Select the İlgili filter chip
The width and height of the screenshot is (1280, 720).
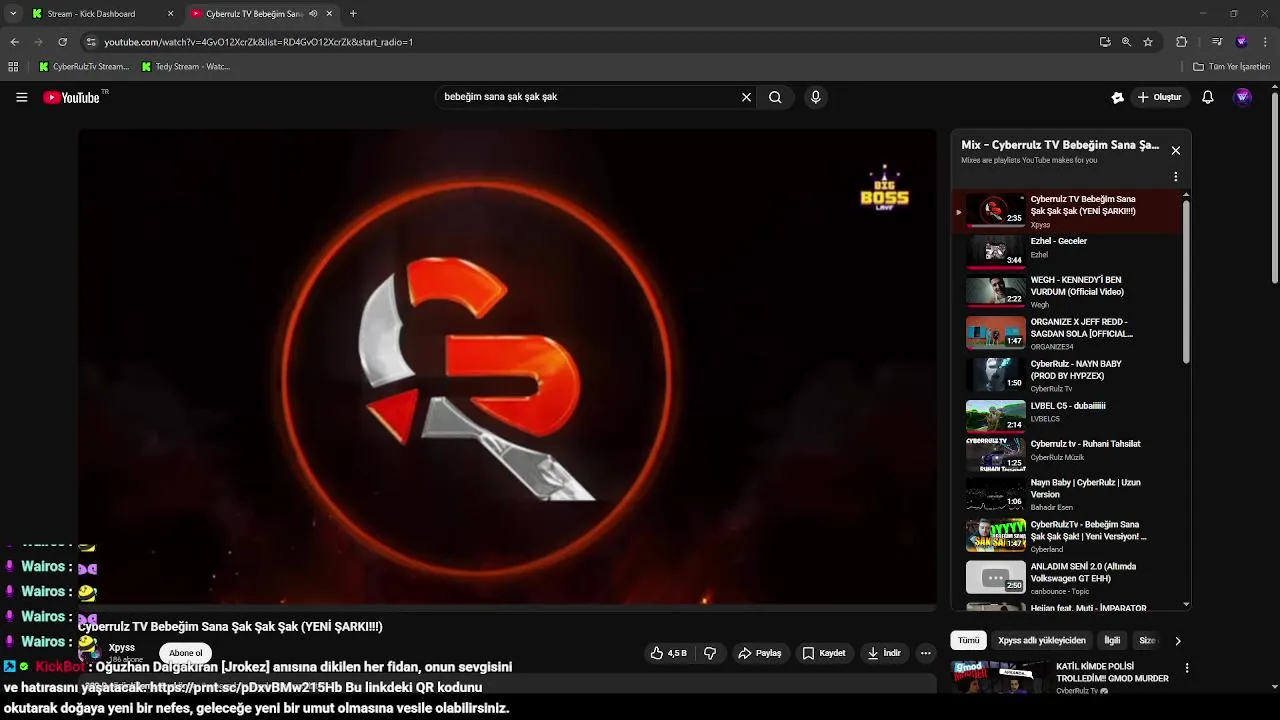coord(1112,640)
